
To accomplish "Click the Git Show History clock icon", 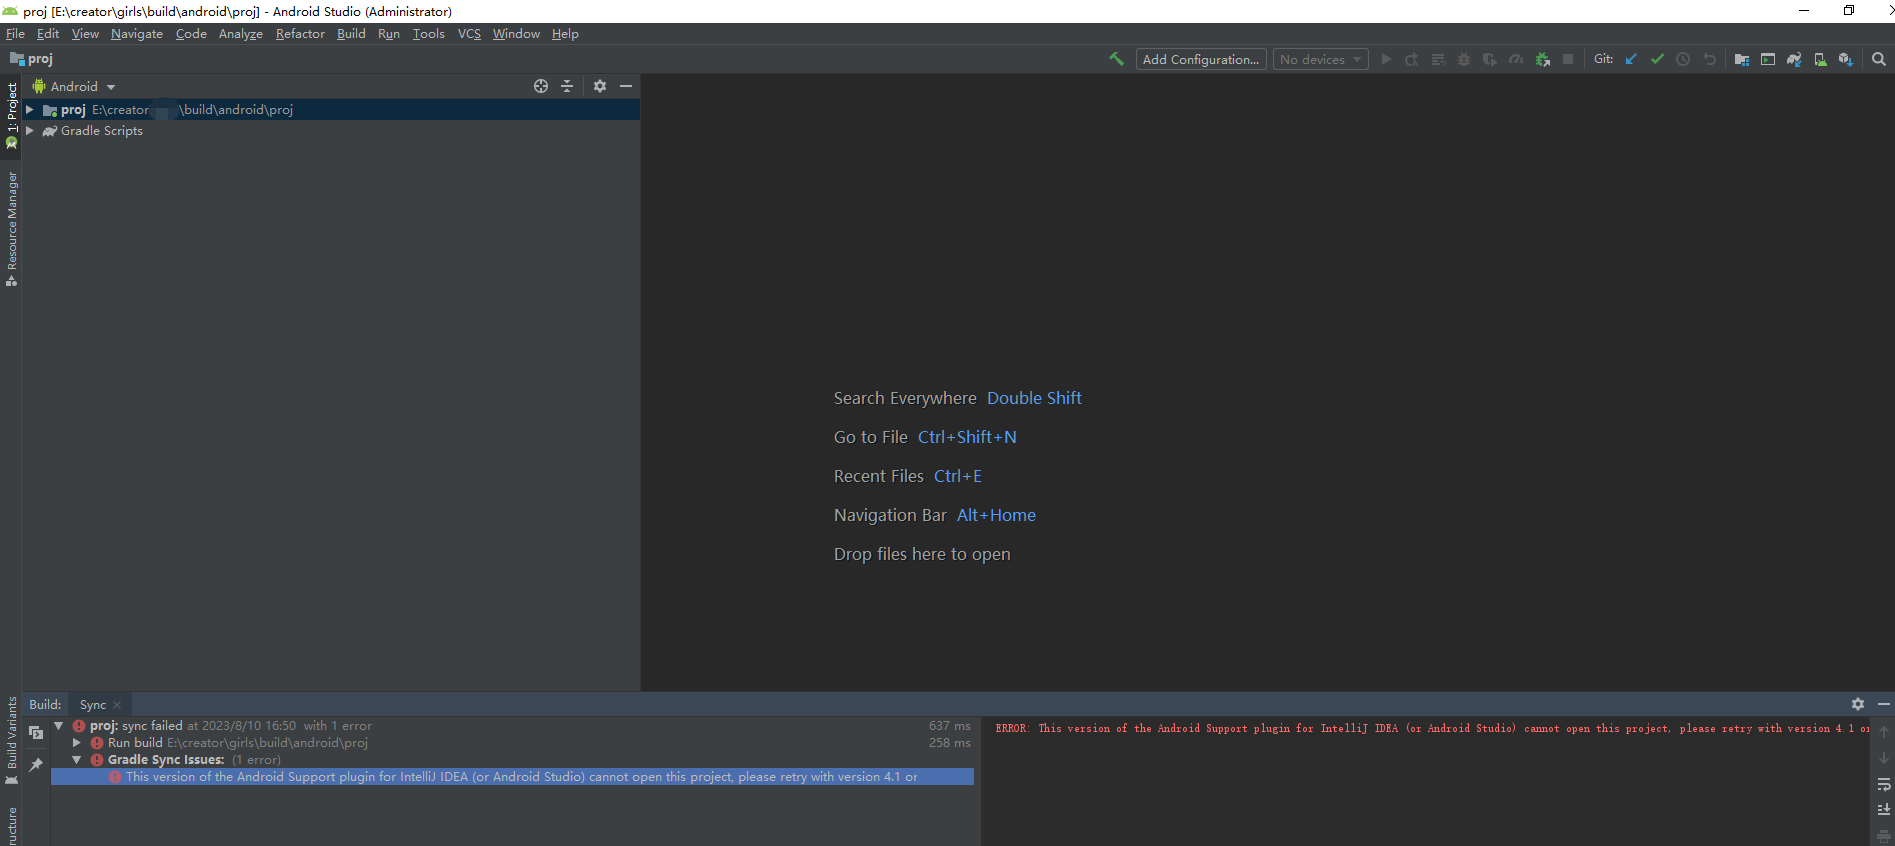I will tap(1684, 59).
